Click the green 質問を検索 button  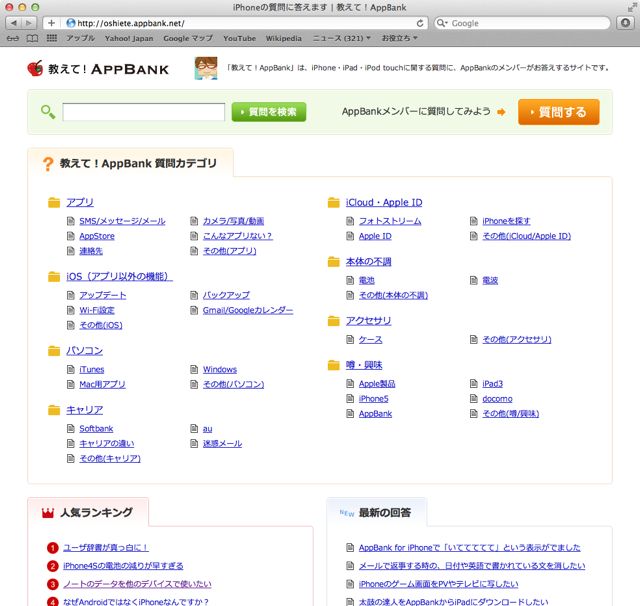[269, 112]
